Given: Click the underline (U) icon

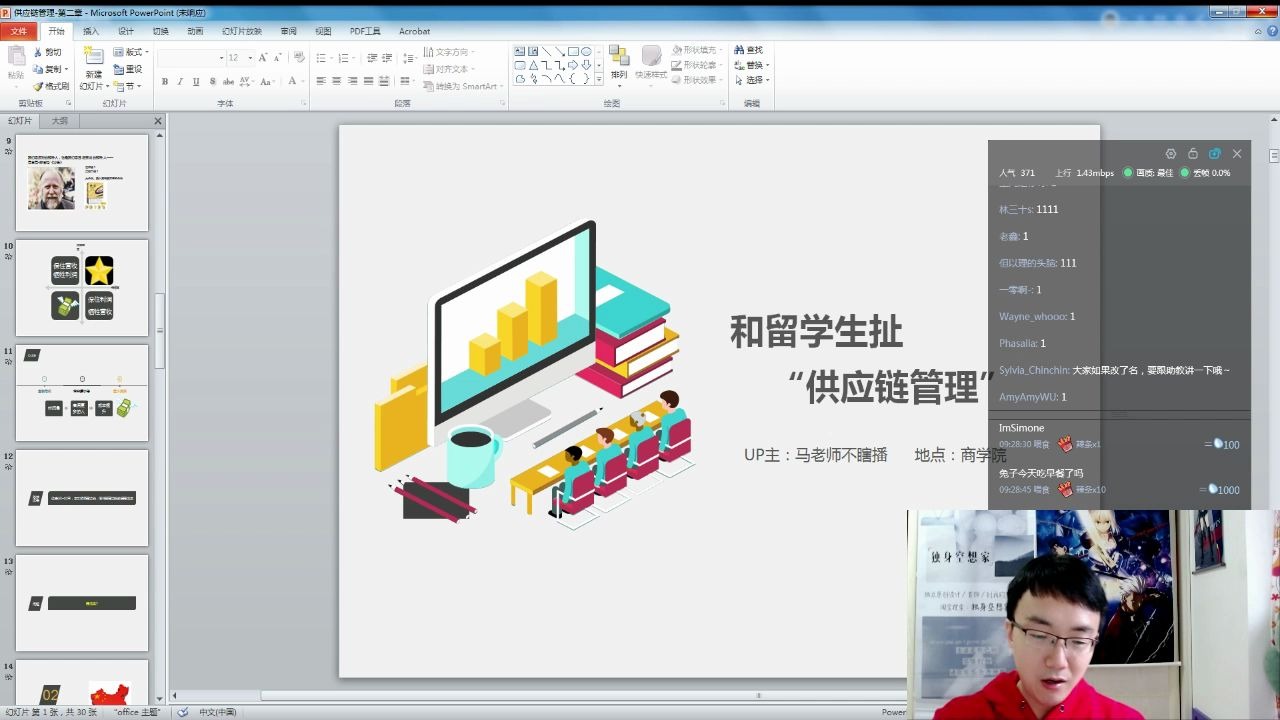Looking at the screenshot, I should tap(195, 80).
